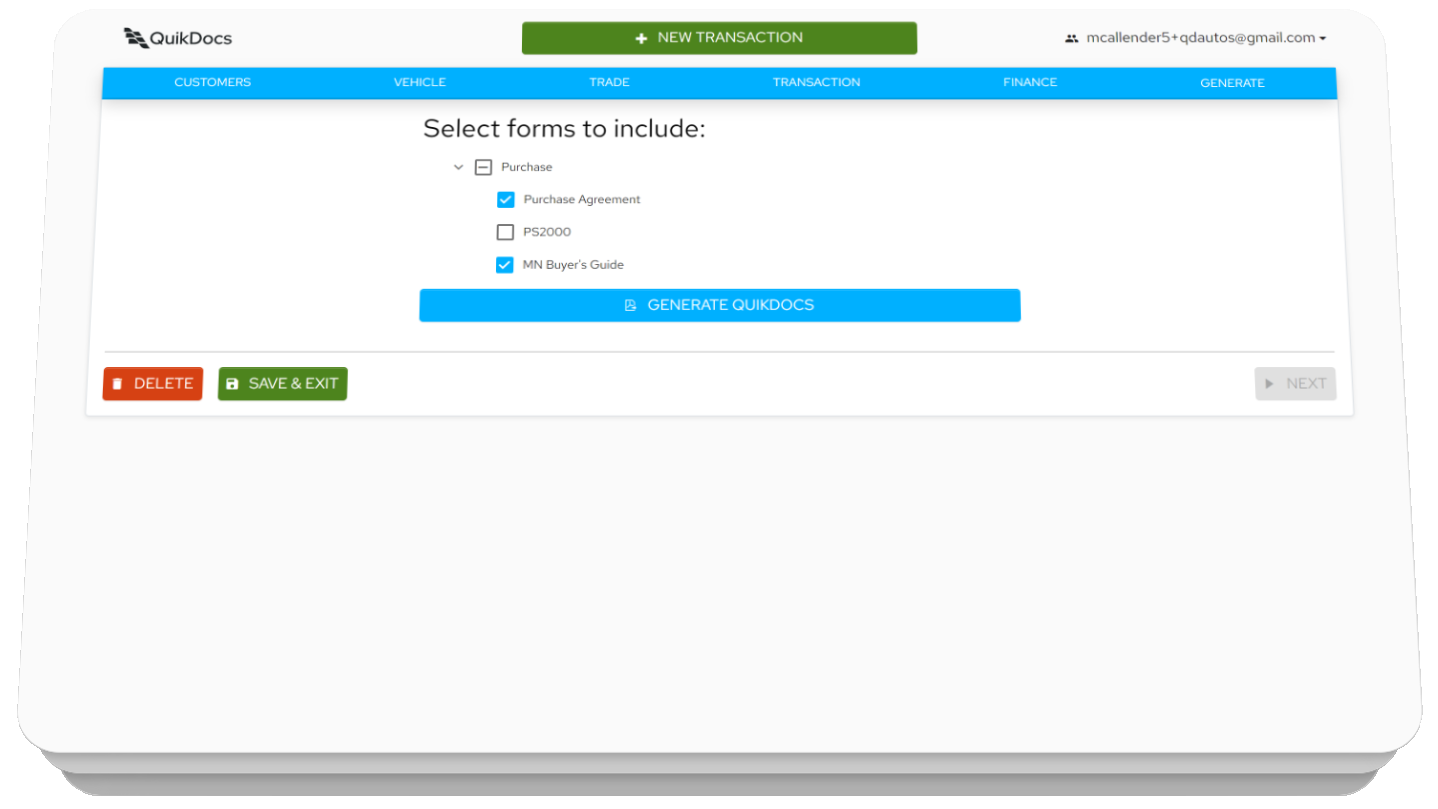This screenshot has height=809, width=1438.
Task: Click Save & Exit
Action: 283,384
